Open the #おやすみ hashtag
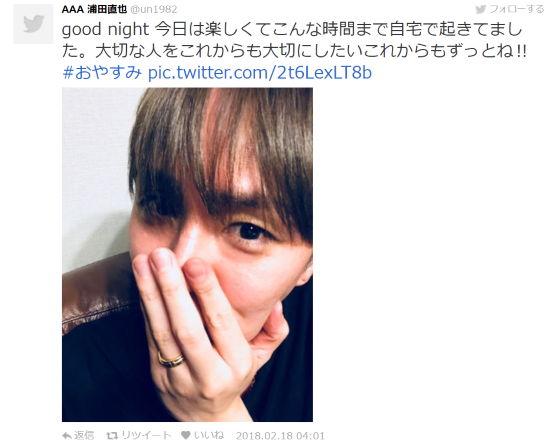Image resolution: width=560 pixels, height=445 pixels. (102, 72)
